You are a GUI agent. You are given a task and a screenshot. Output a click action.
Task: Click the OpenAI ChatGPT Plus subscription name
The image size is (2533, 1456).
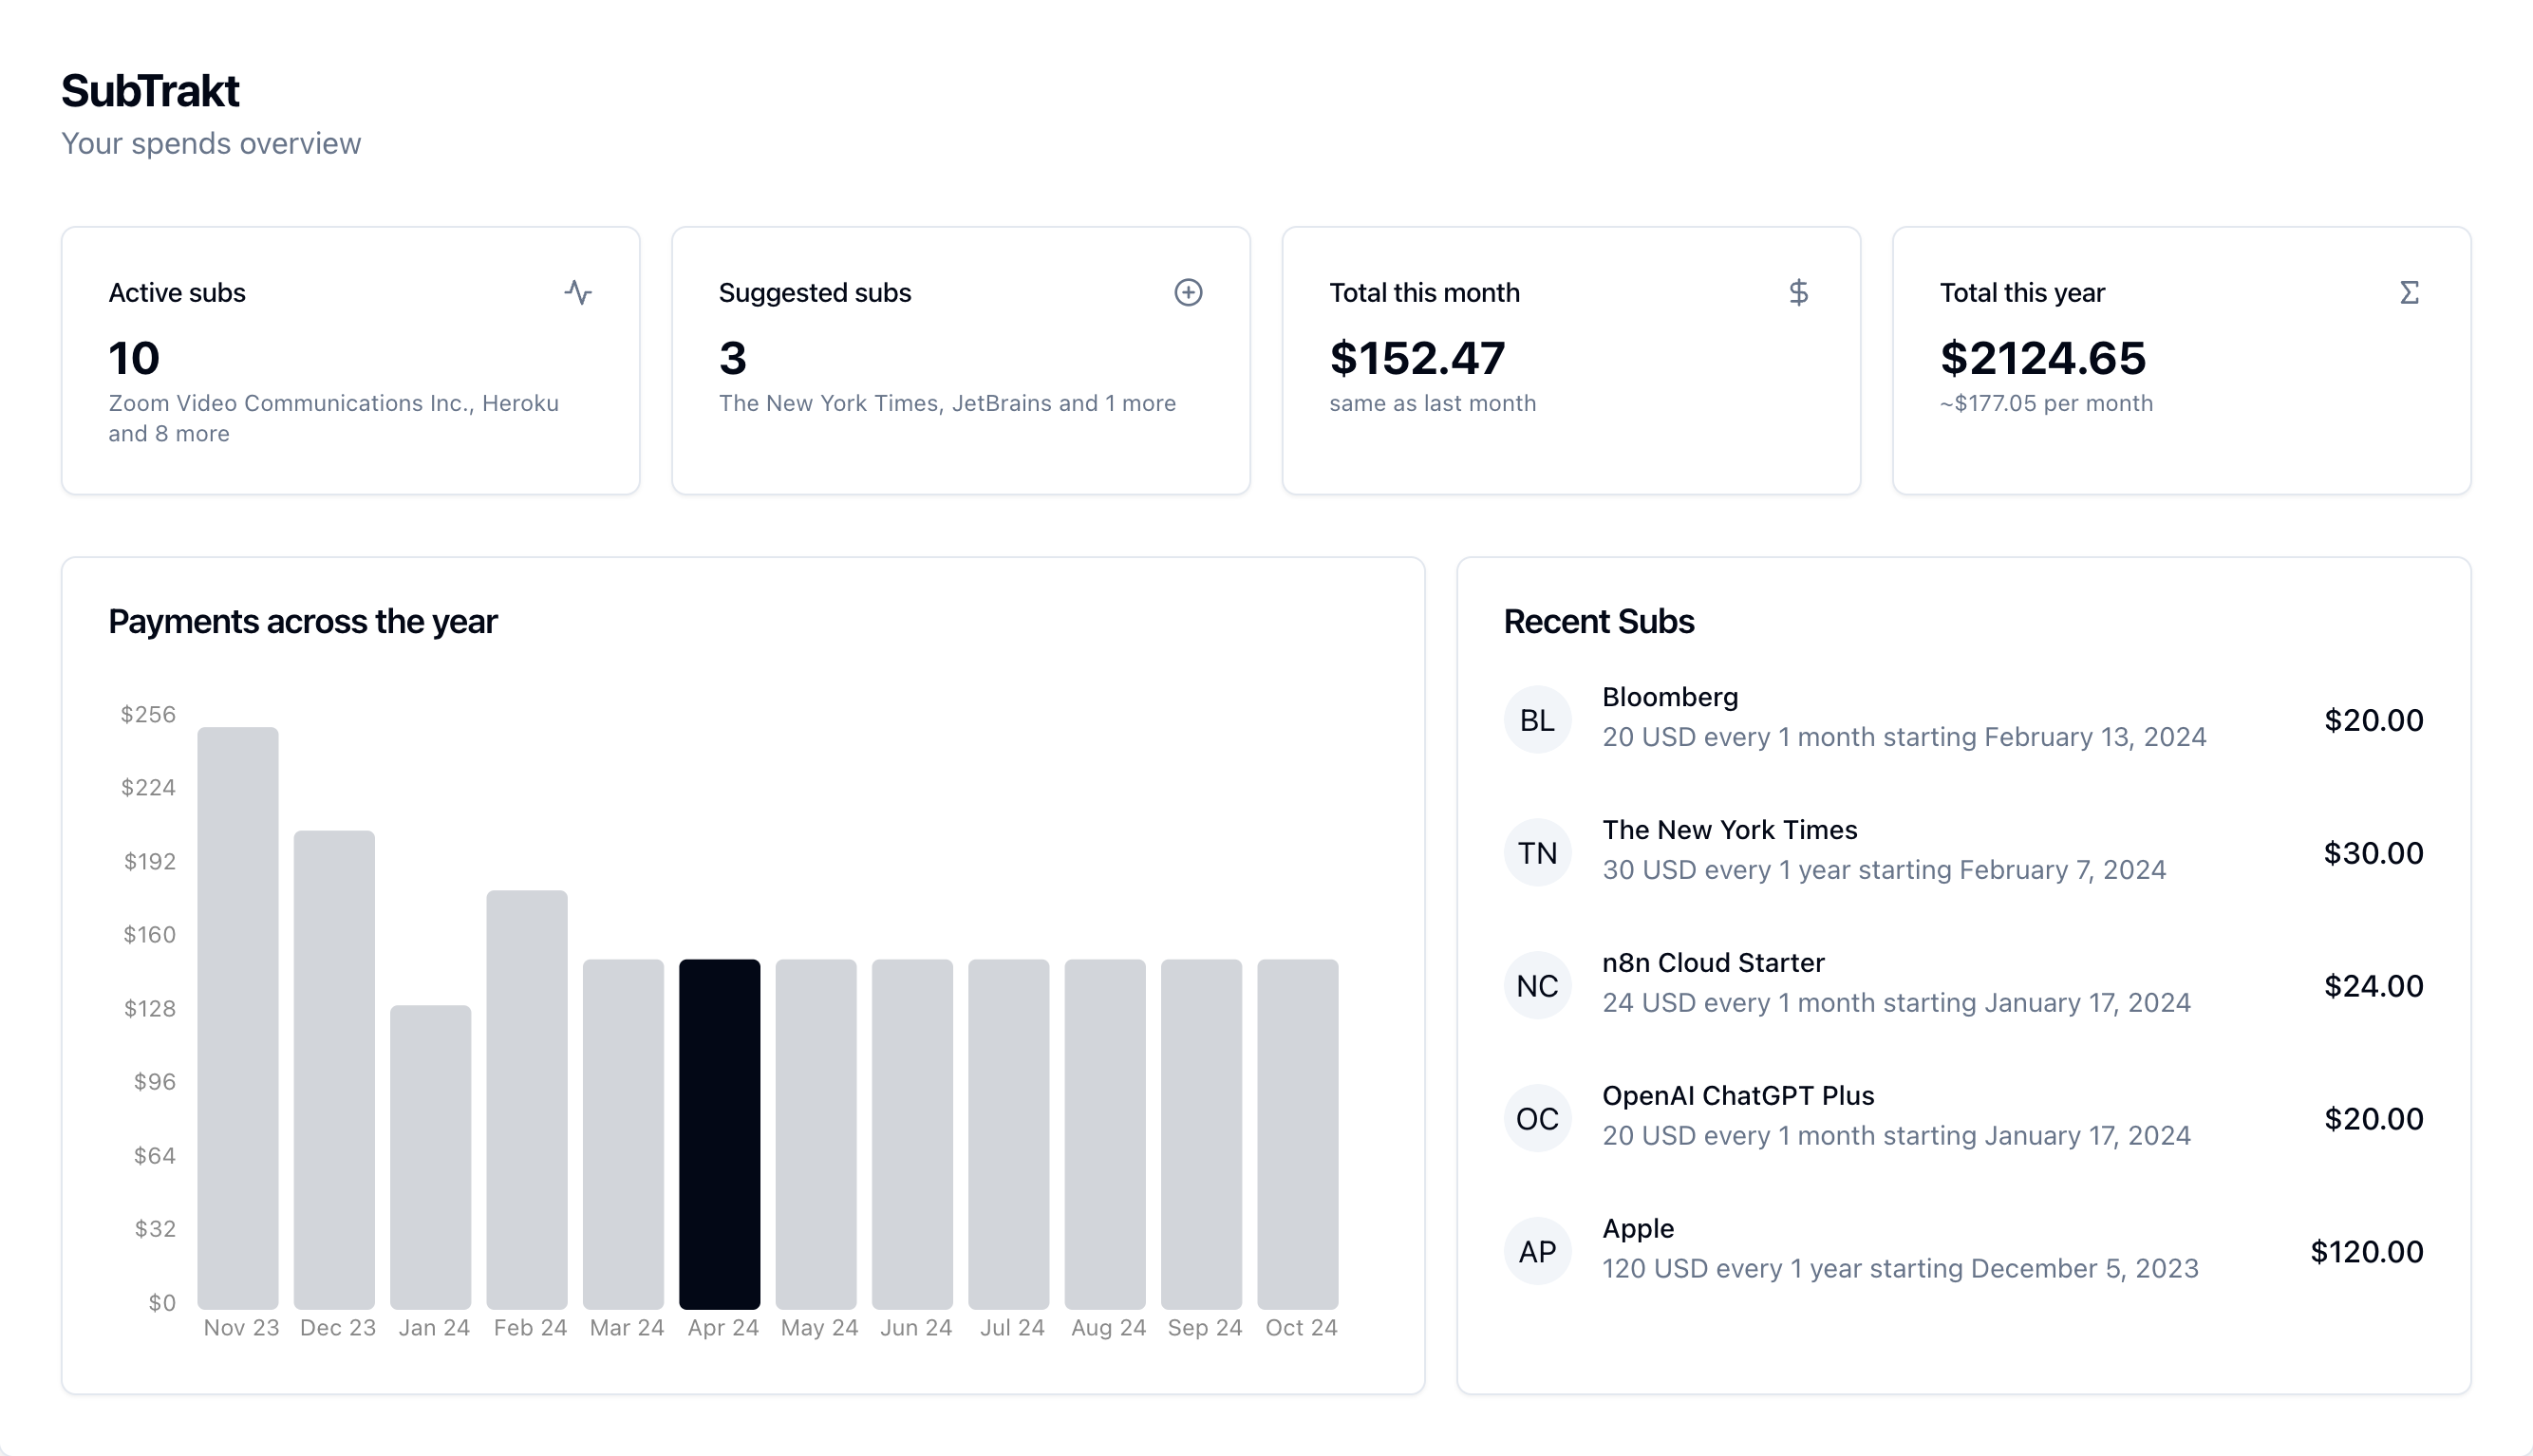(1738, 1097)
